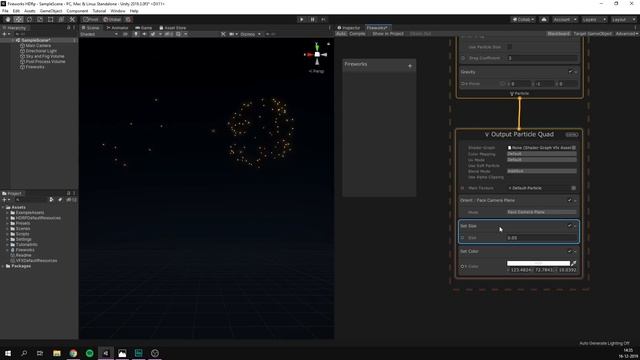Collapse the Assets folder in Project panel
This screenshot has height=360, width=640.
pos(3,207)
